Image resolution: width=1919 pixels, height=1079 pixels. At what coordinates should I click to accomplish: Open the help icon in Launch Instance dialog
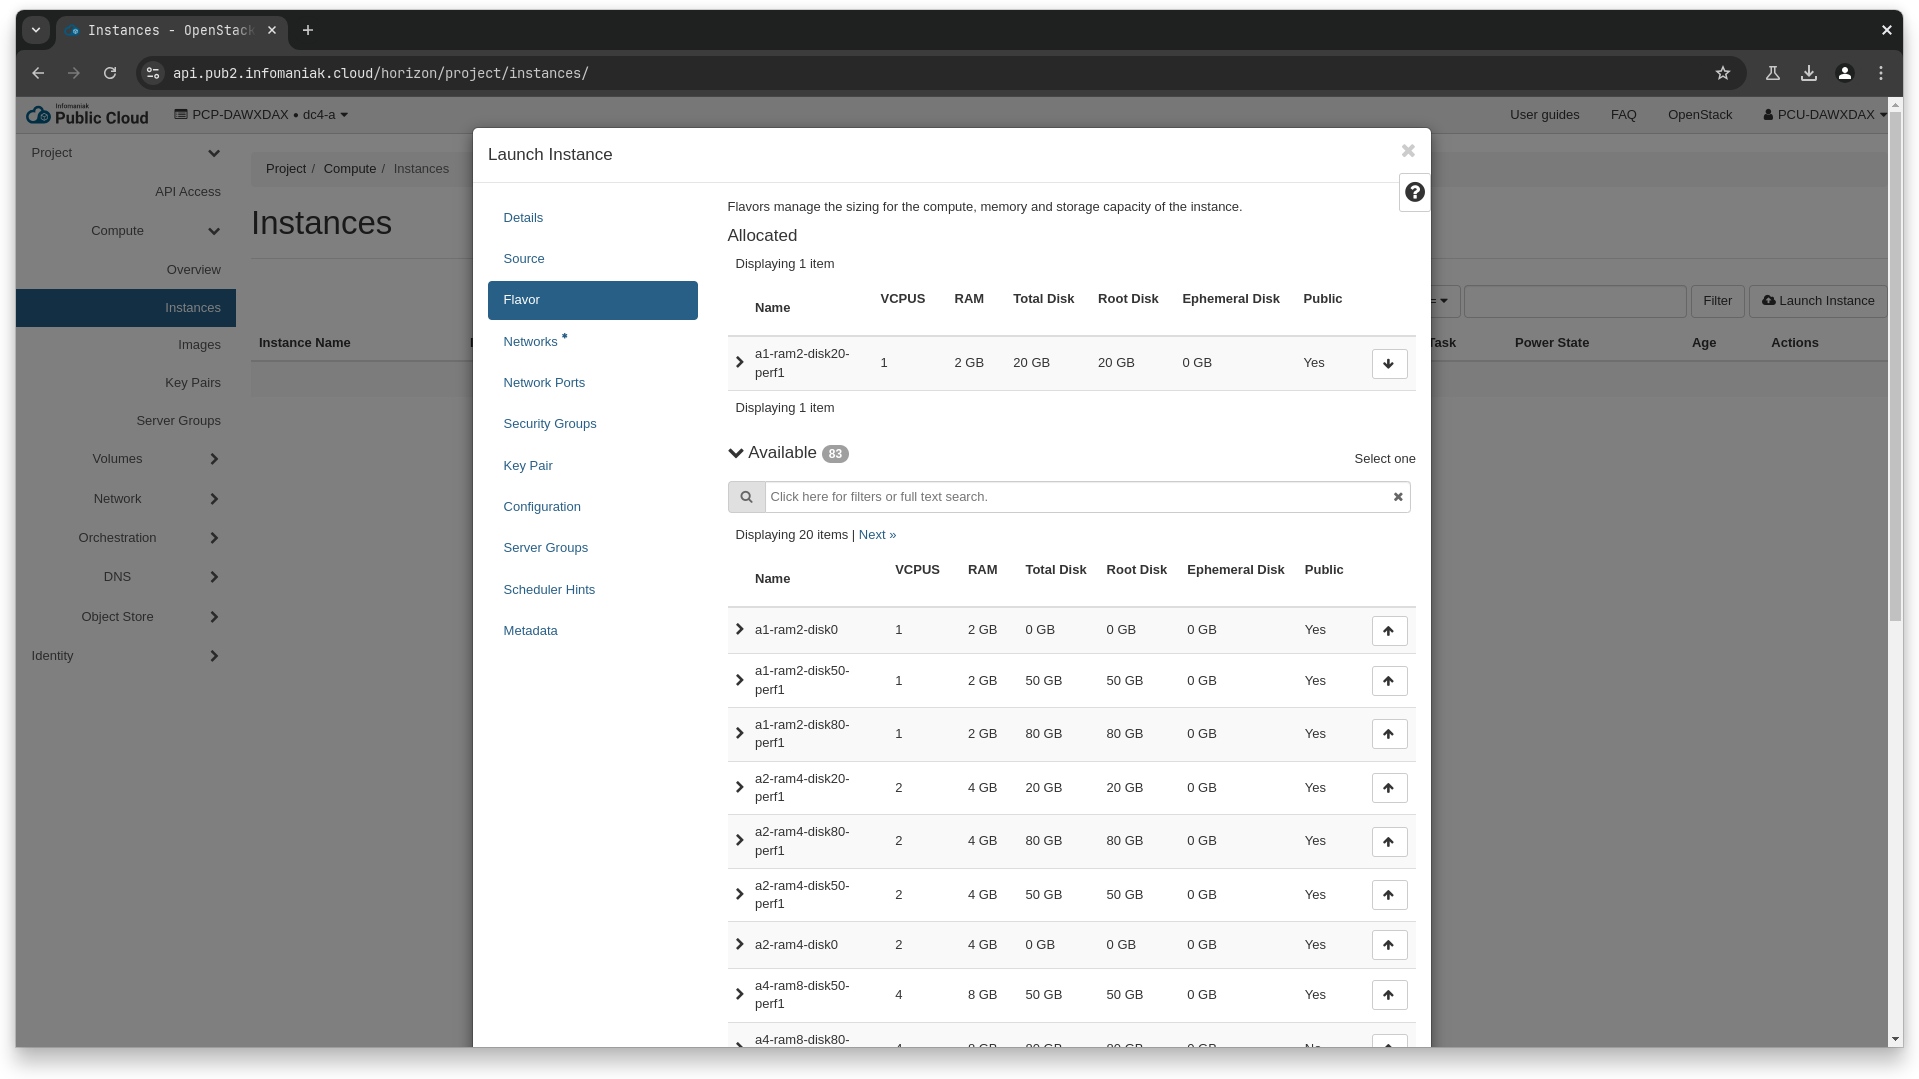[1414, 192]
